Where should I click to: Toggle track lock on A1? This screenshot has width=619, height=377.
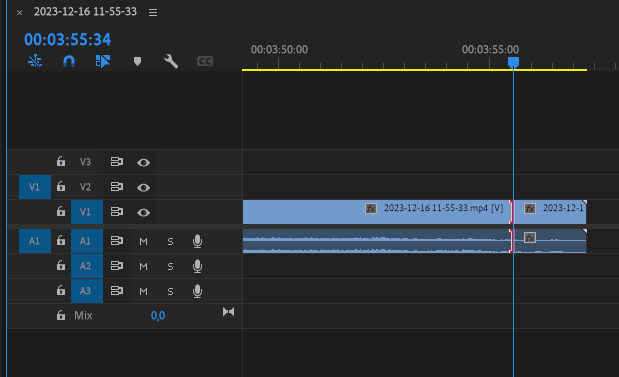[61, 240]
